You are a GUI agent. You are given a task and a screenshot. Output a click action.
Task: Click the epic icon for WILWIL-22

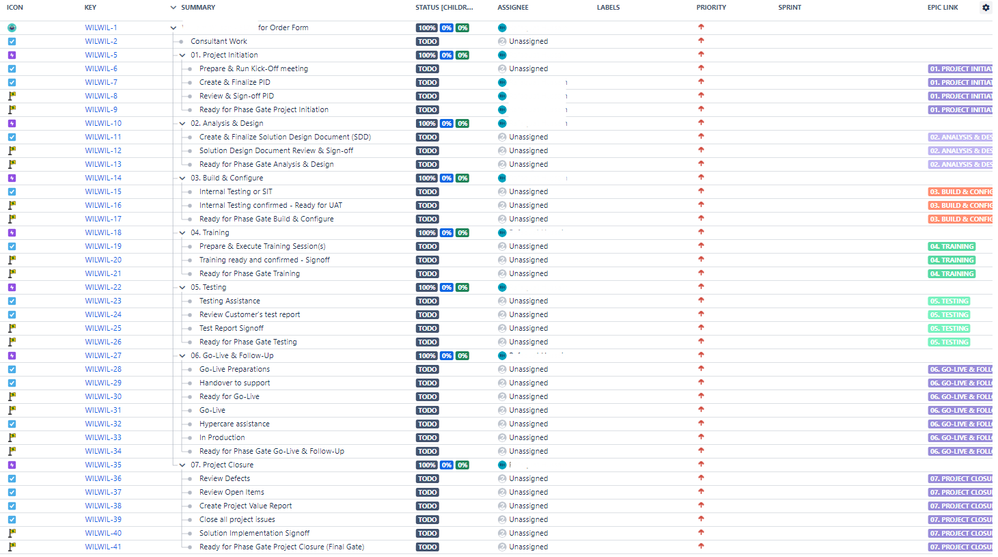(12, 288)
